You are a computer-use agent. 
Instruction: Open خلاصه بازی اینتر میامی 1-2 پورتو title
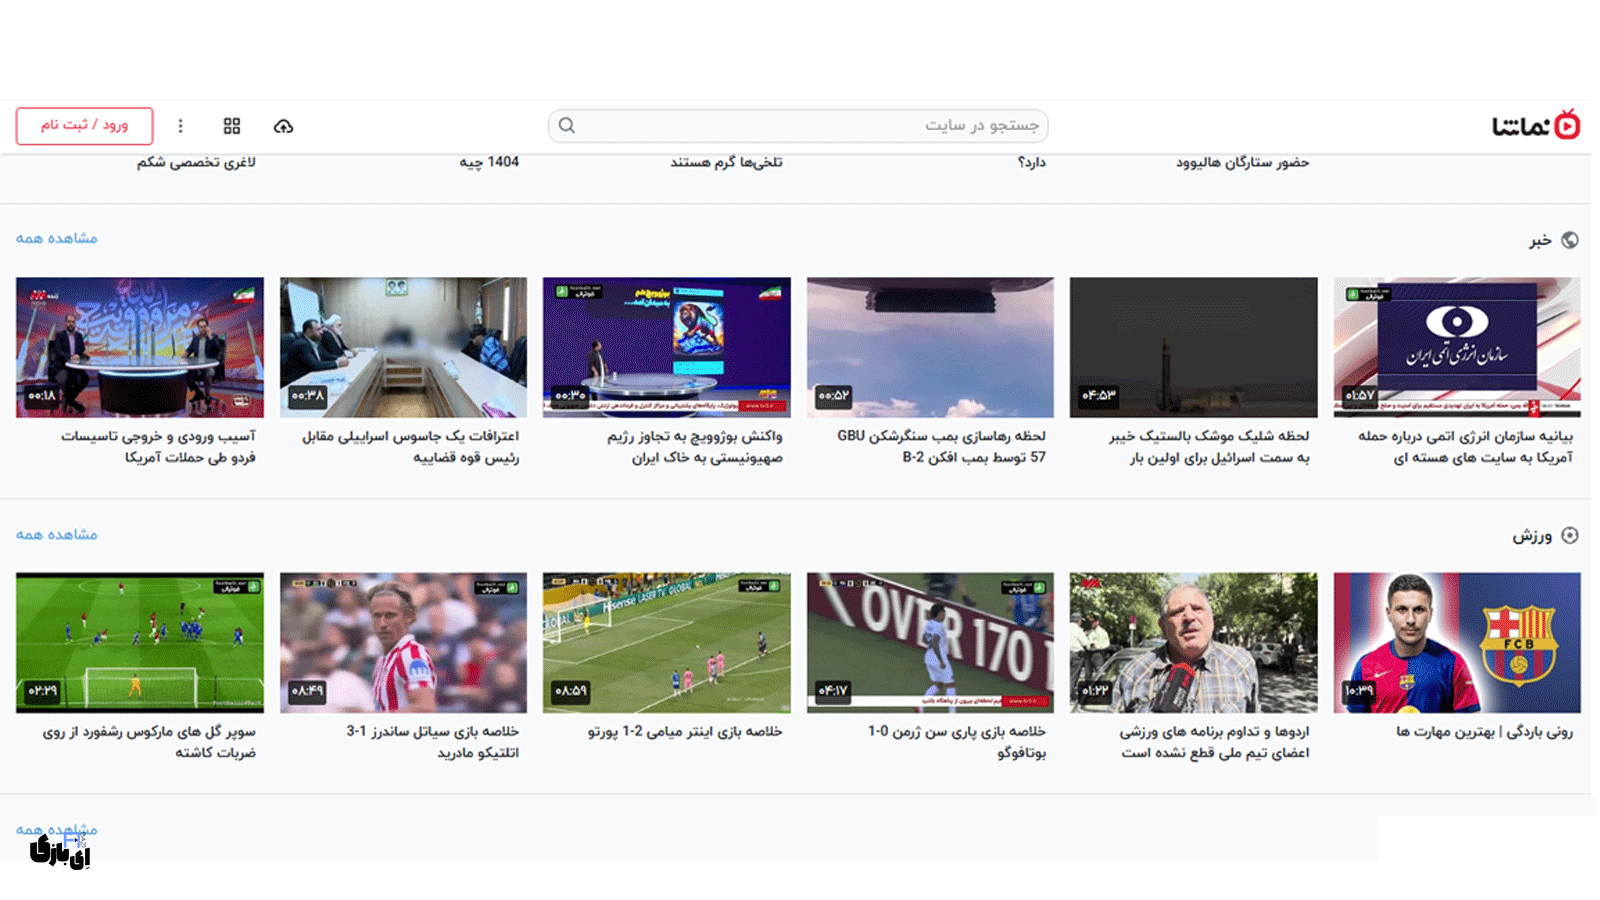(x=685, y=732)
